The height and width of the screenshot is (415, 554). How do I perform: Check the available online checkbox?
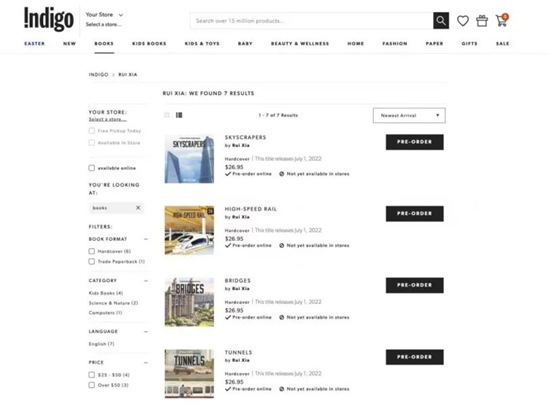[92, 168]
